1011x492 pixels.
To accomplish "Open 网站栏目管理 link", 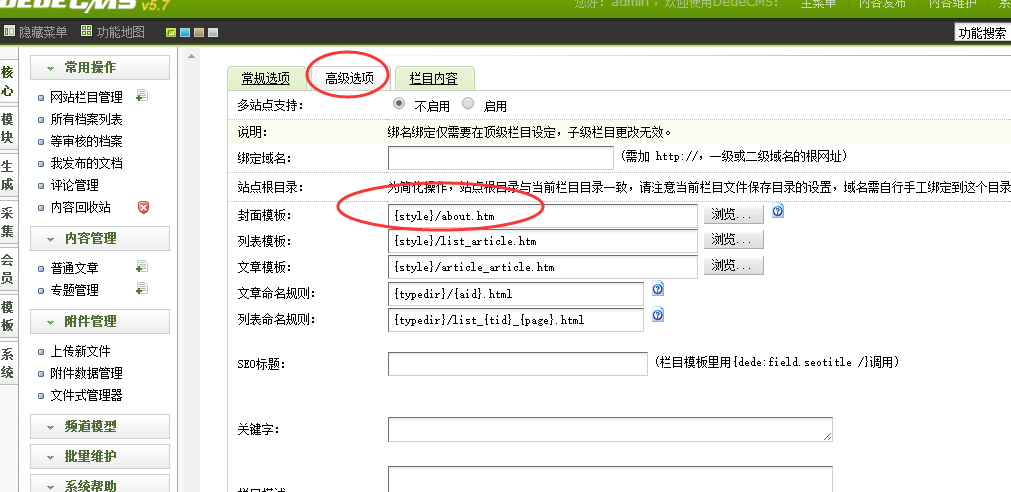I will tap(86, 97).
